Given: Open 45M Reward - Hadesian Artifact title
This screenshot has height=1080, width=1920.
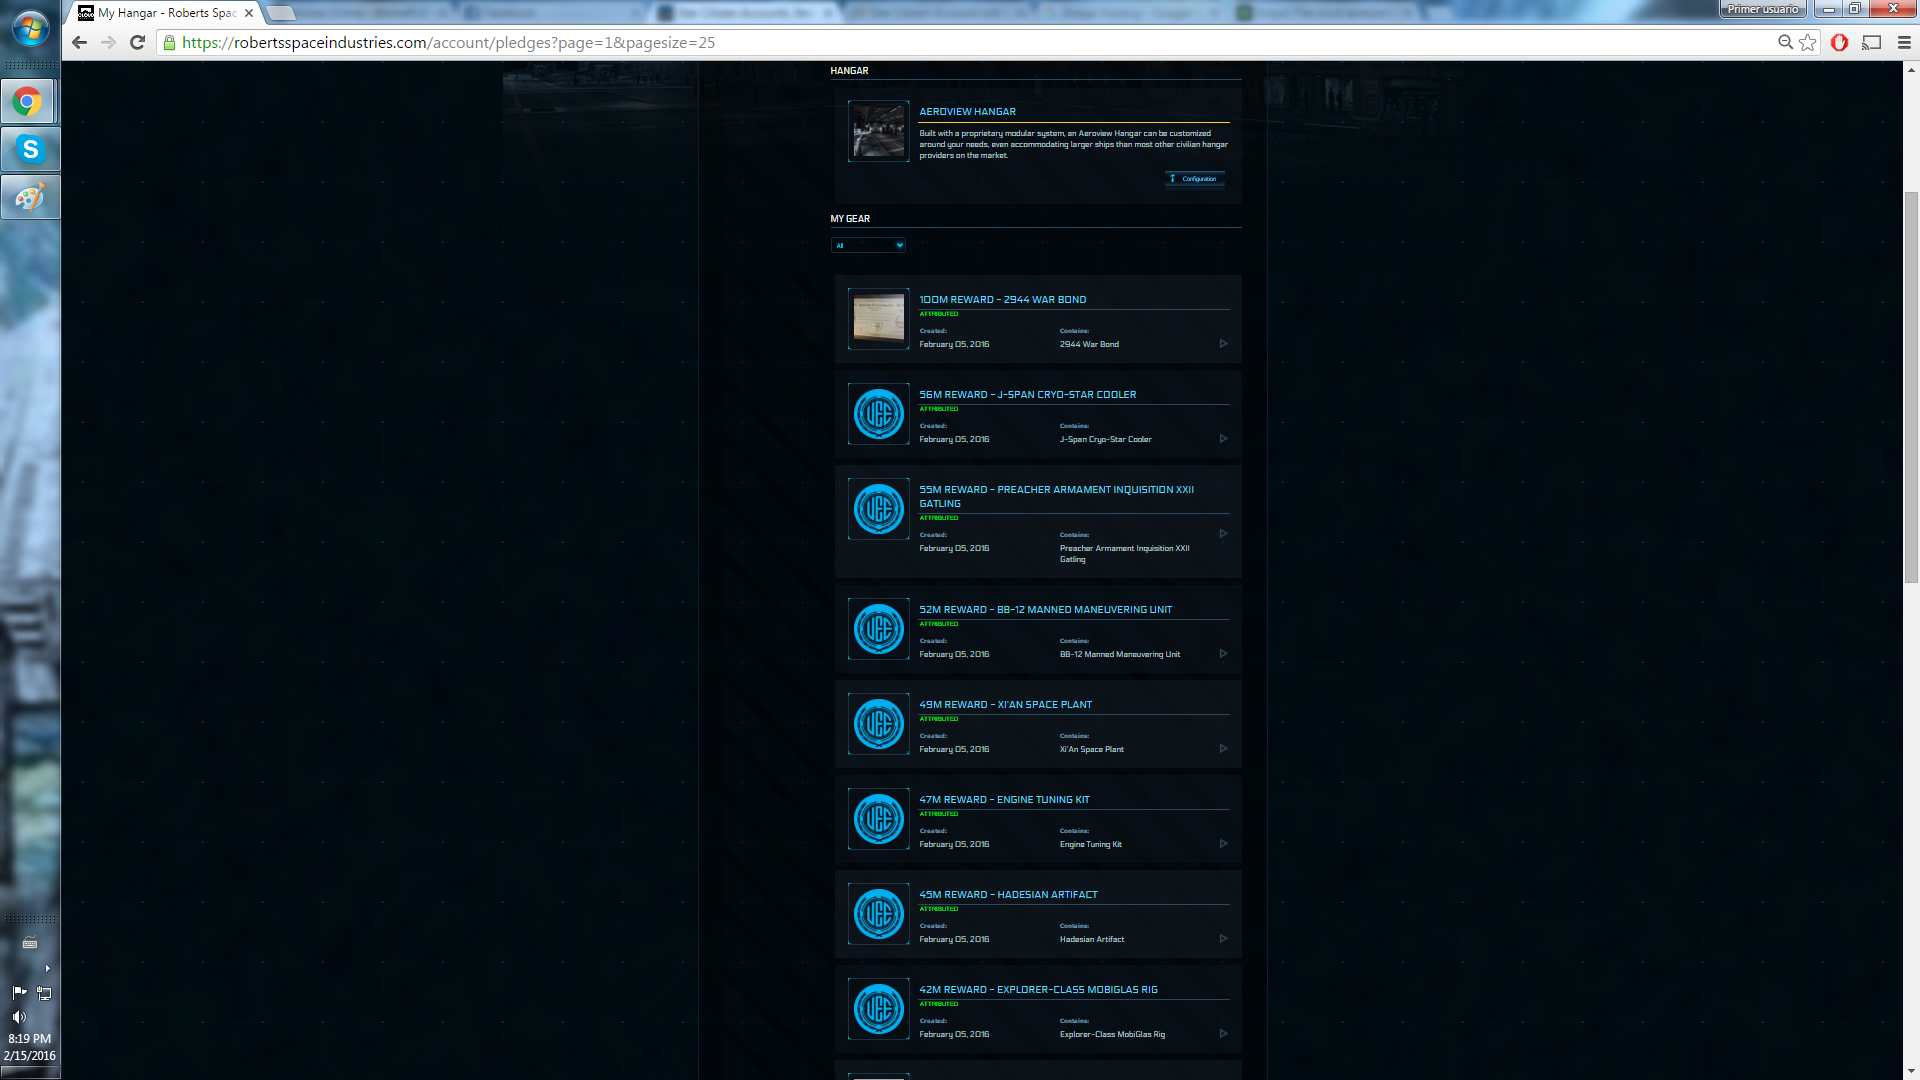Looking at the screenshot, I should [1008, 895].
